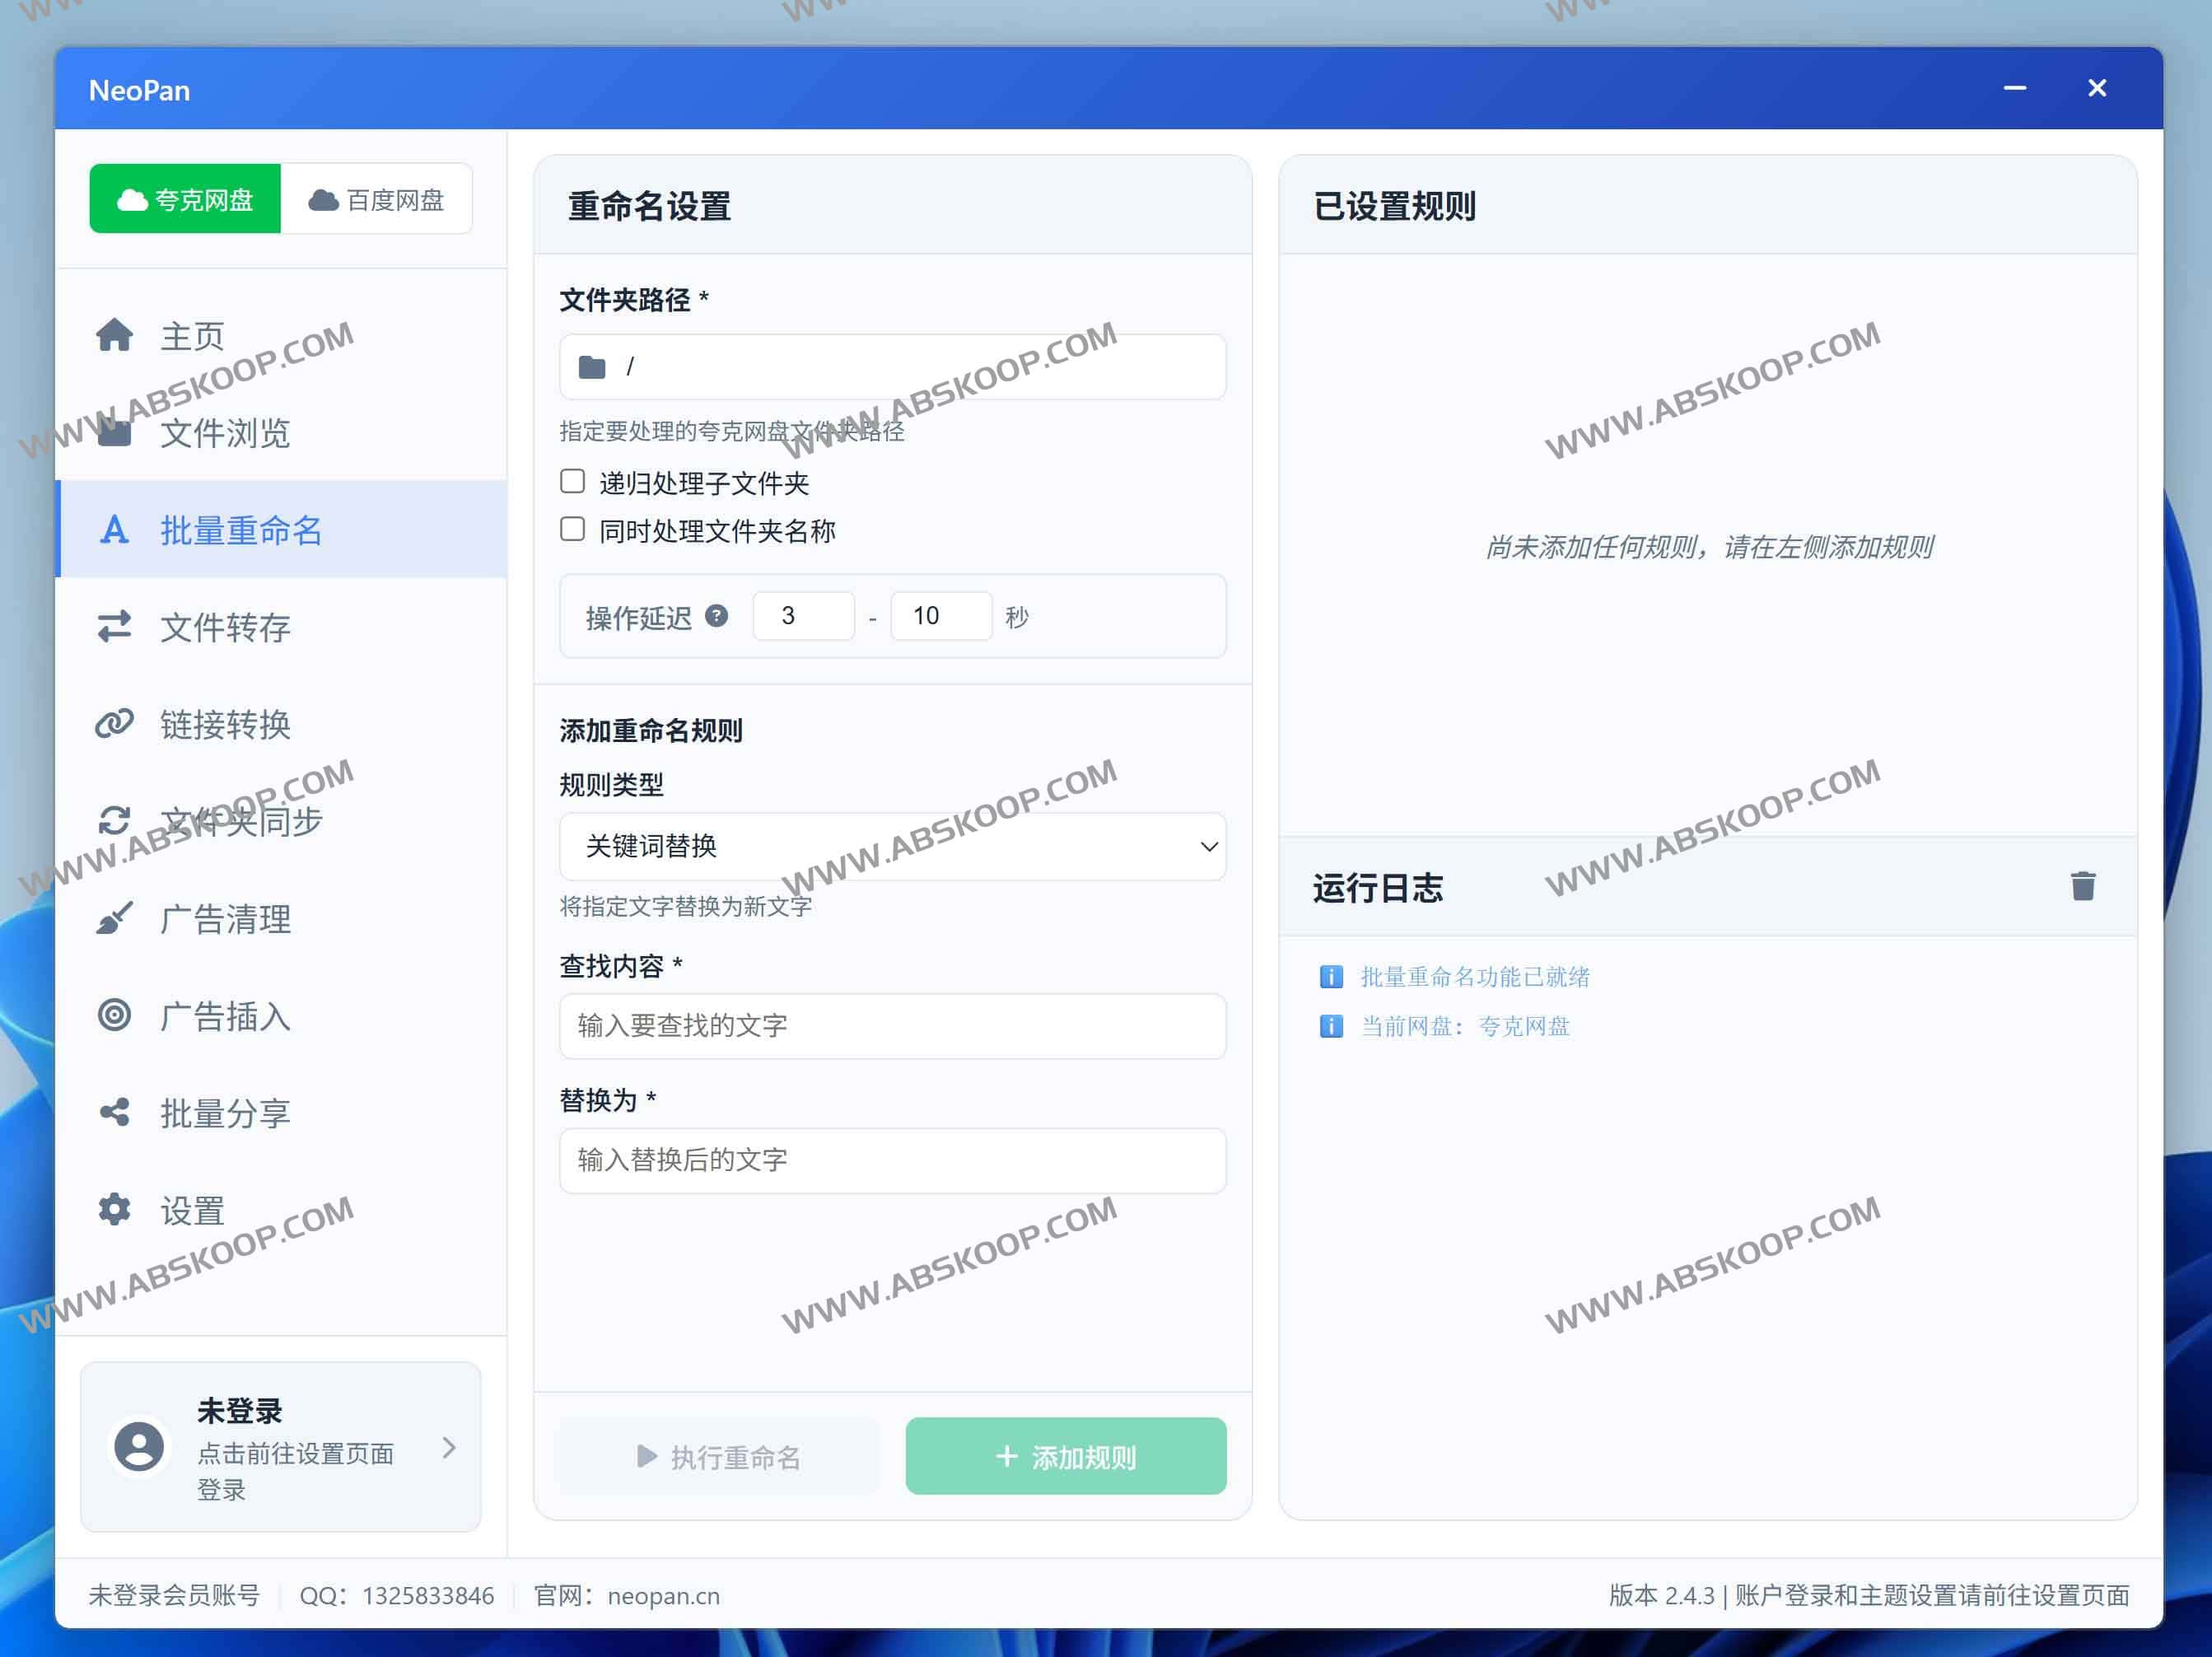Open the folder picker in 文件夹路径

[593, 366]
